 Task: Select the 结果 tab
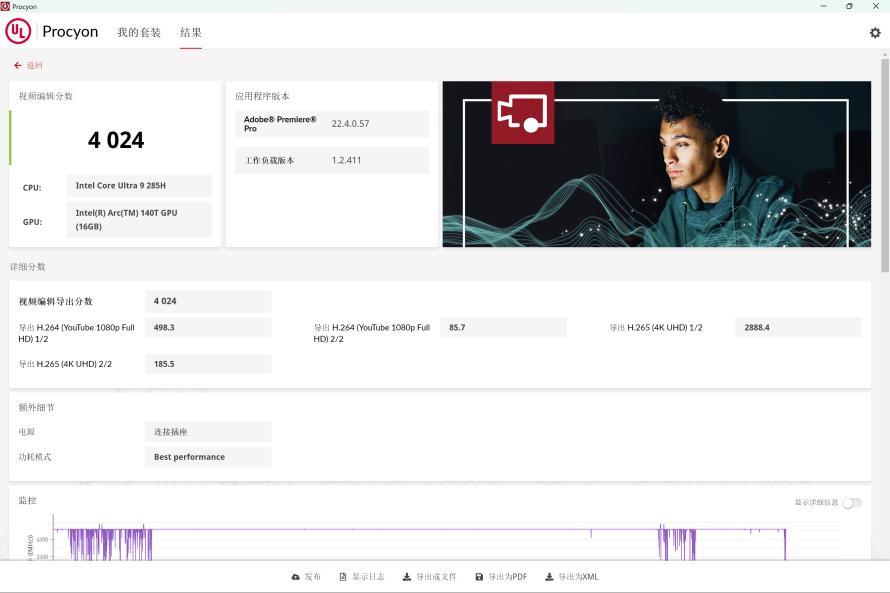click(191, 32)
